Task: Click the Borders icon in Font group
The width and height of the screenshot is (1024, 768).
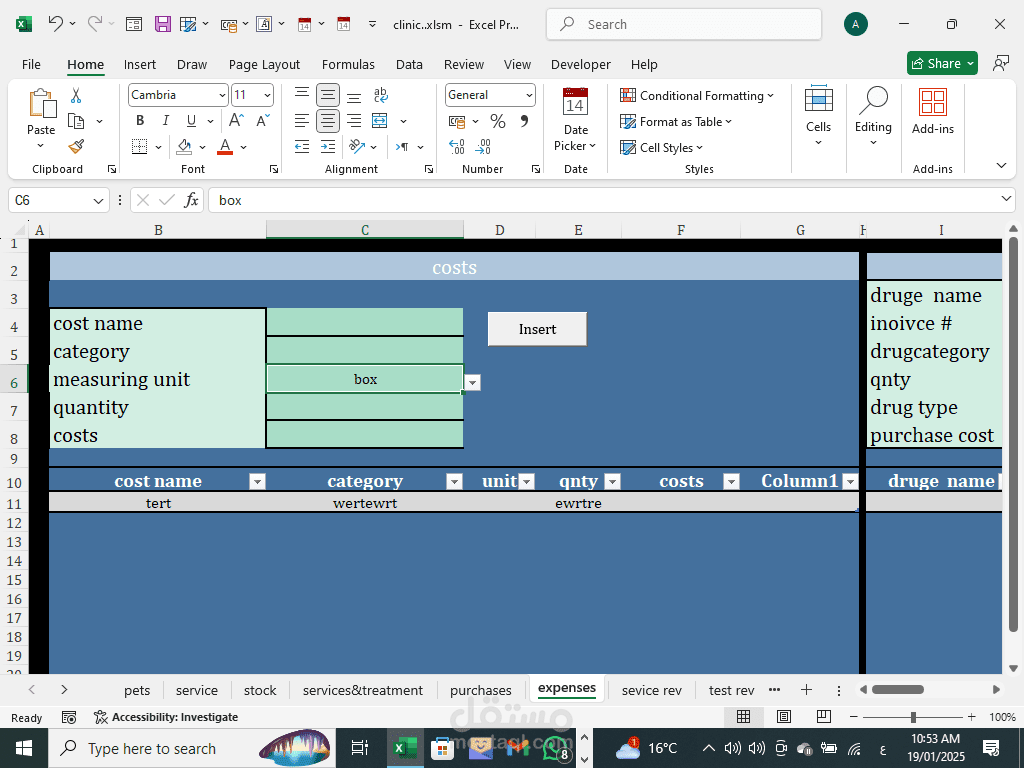Action: coord(139,146)
